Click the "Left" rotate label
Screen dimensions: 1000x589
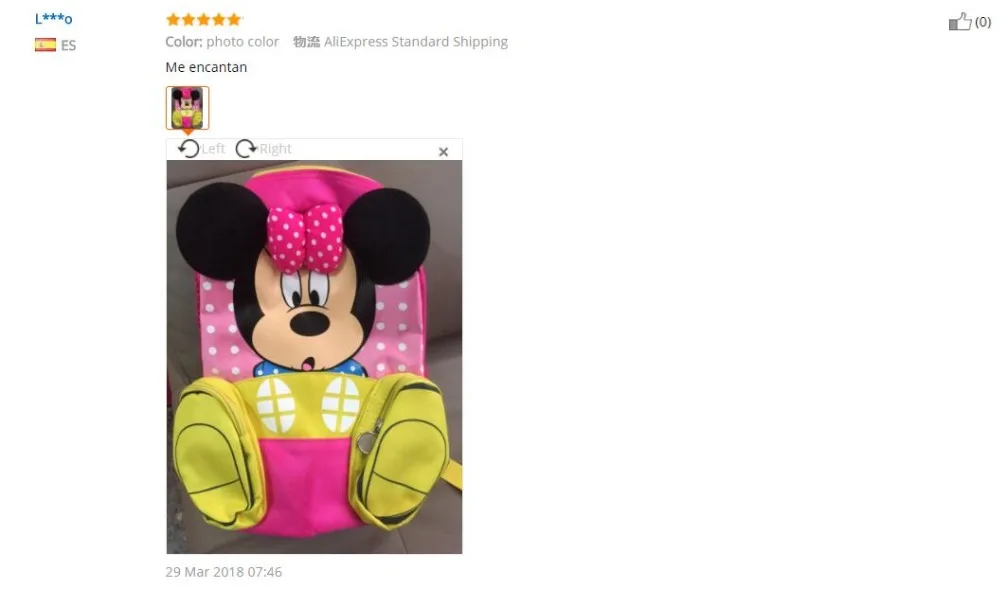pyautogui.click(x=213, y=149)
